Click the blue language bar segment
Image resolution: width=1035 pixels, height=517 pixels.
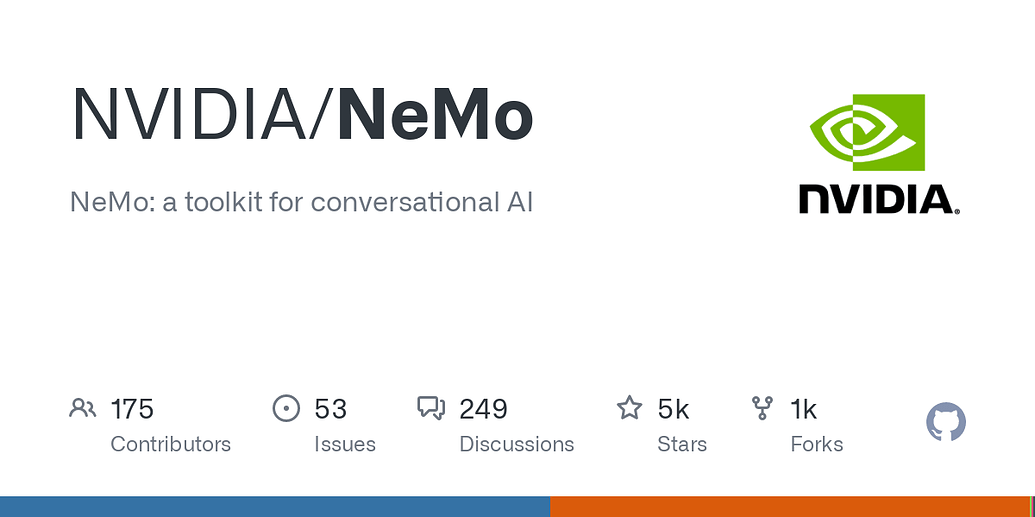pos(275,506)
